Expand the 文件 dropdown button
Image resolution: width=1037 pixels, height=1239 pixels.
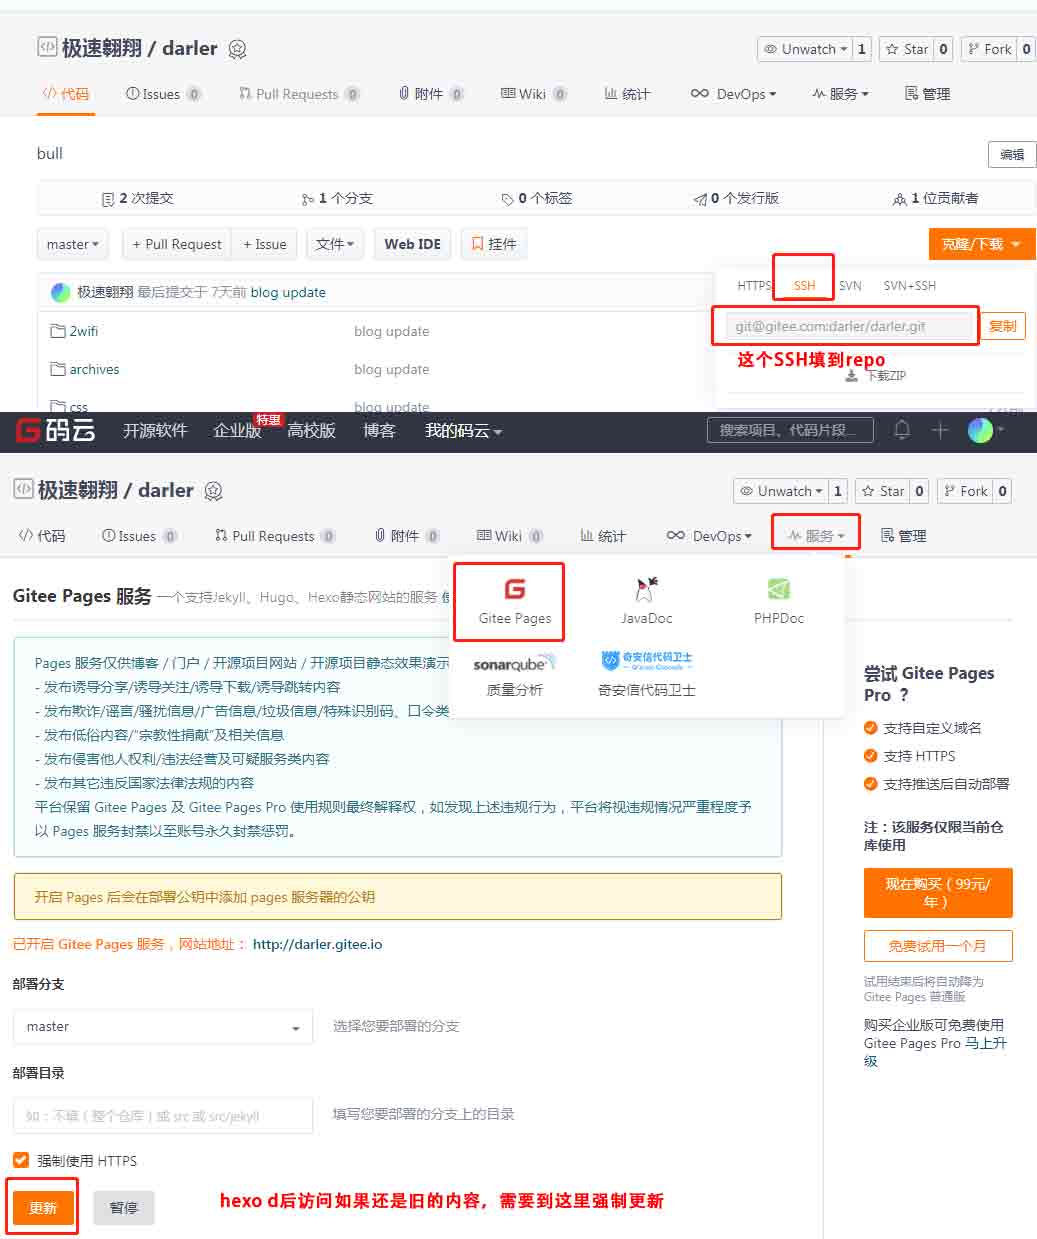[335, 244]
